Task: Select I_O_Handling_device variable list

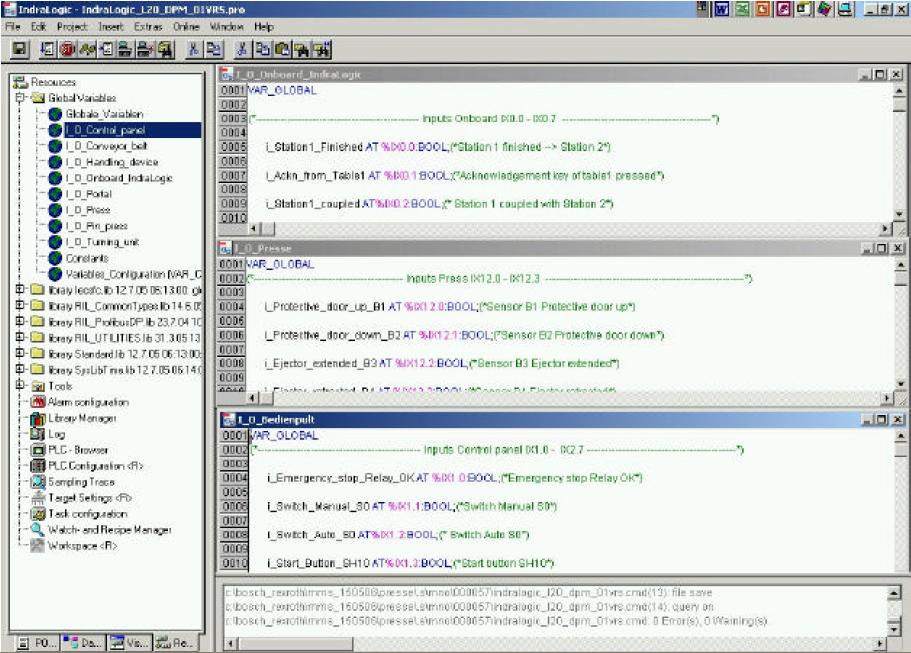Action: pyautogui.click(x=112, y=162)
